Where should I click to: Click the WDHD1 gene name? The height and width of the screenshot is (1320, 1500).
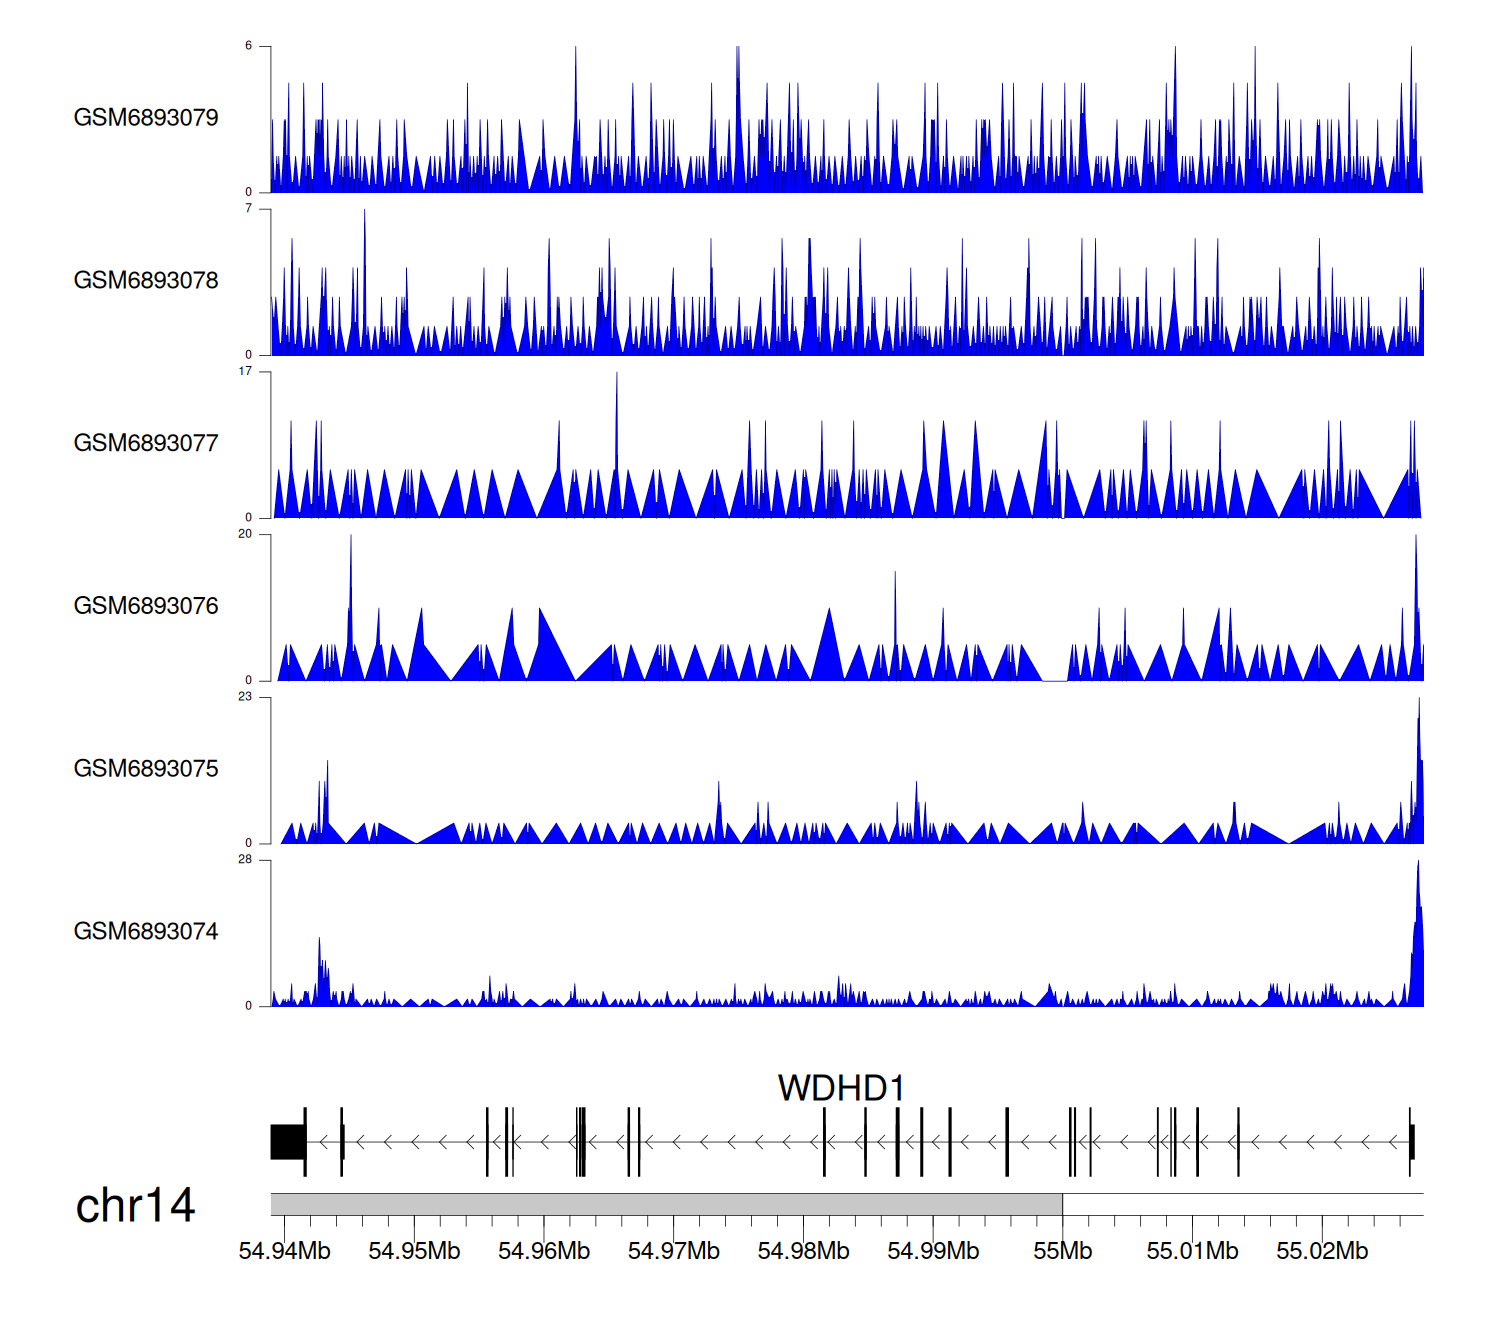(841, 1088)
